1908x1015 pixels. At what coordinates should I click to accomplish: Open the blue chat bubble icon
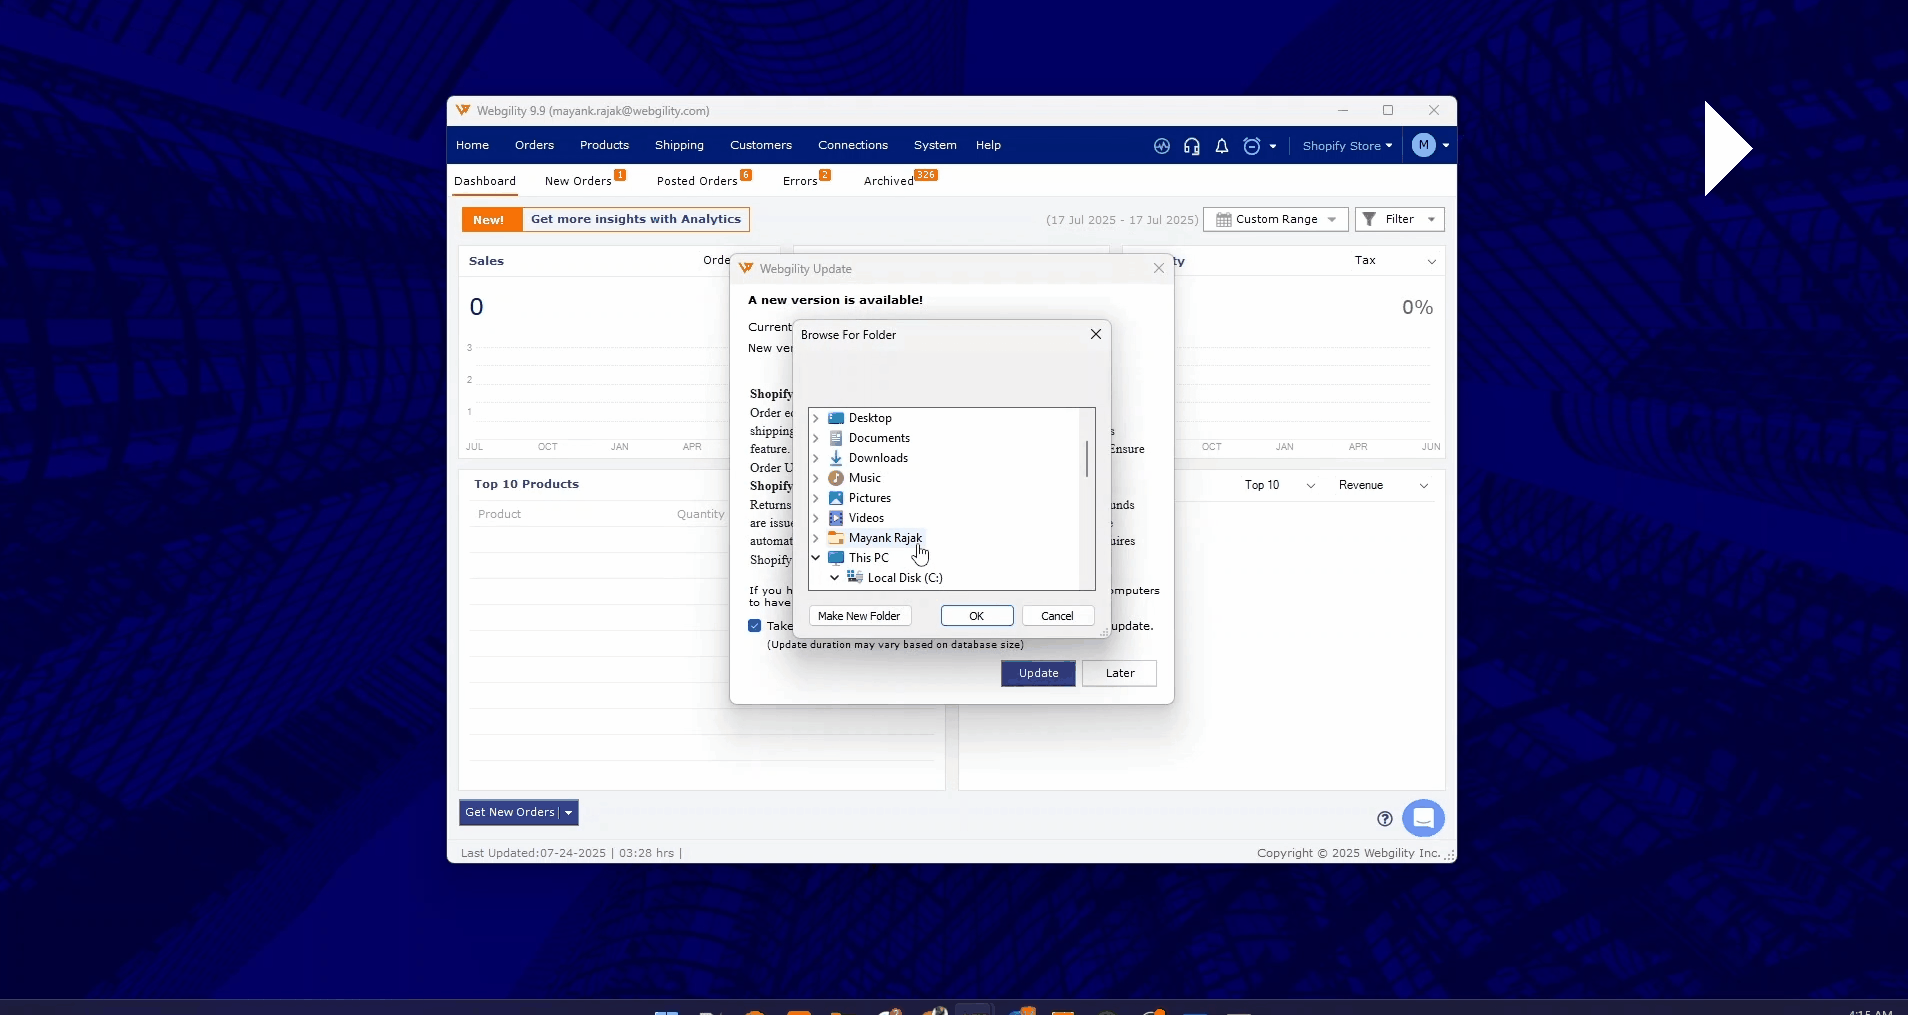pos(1423,818)
